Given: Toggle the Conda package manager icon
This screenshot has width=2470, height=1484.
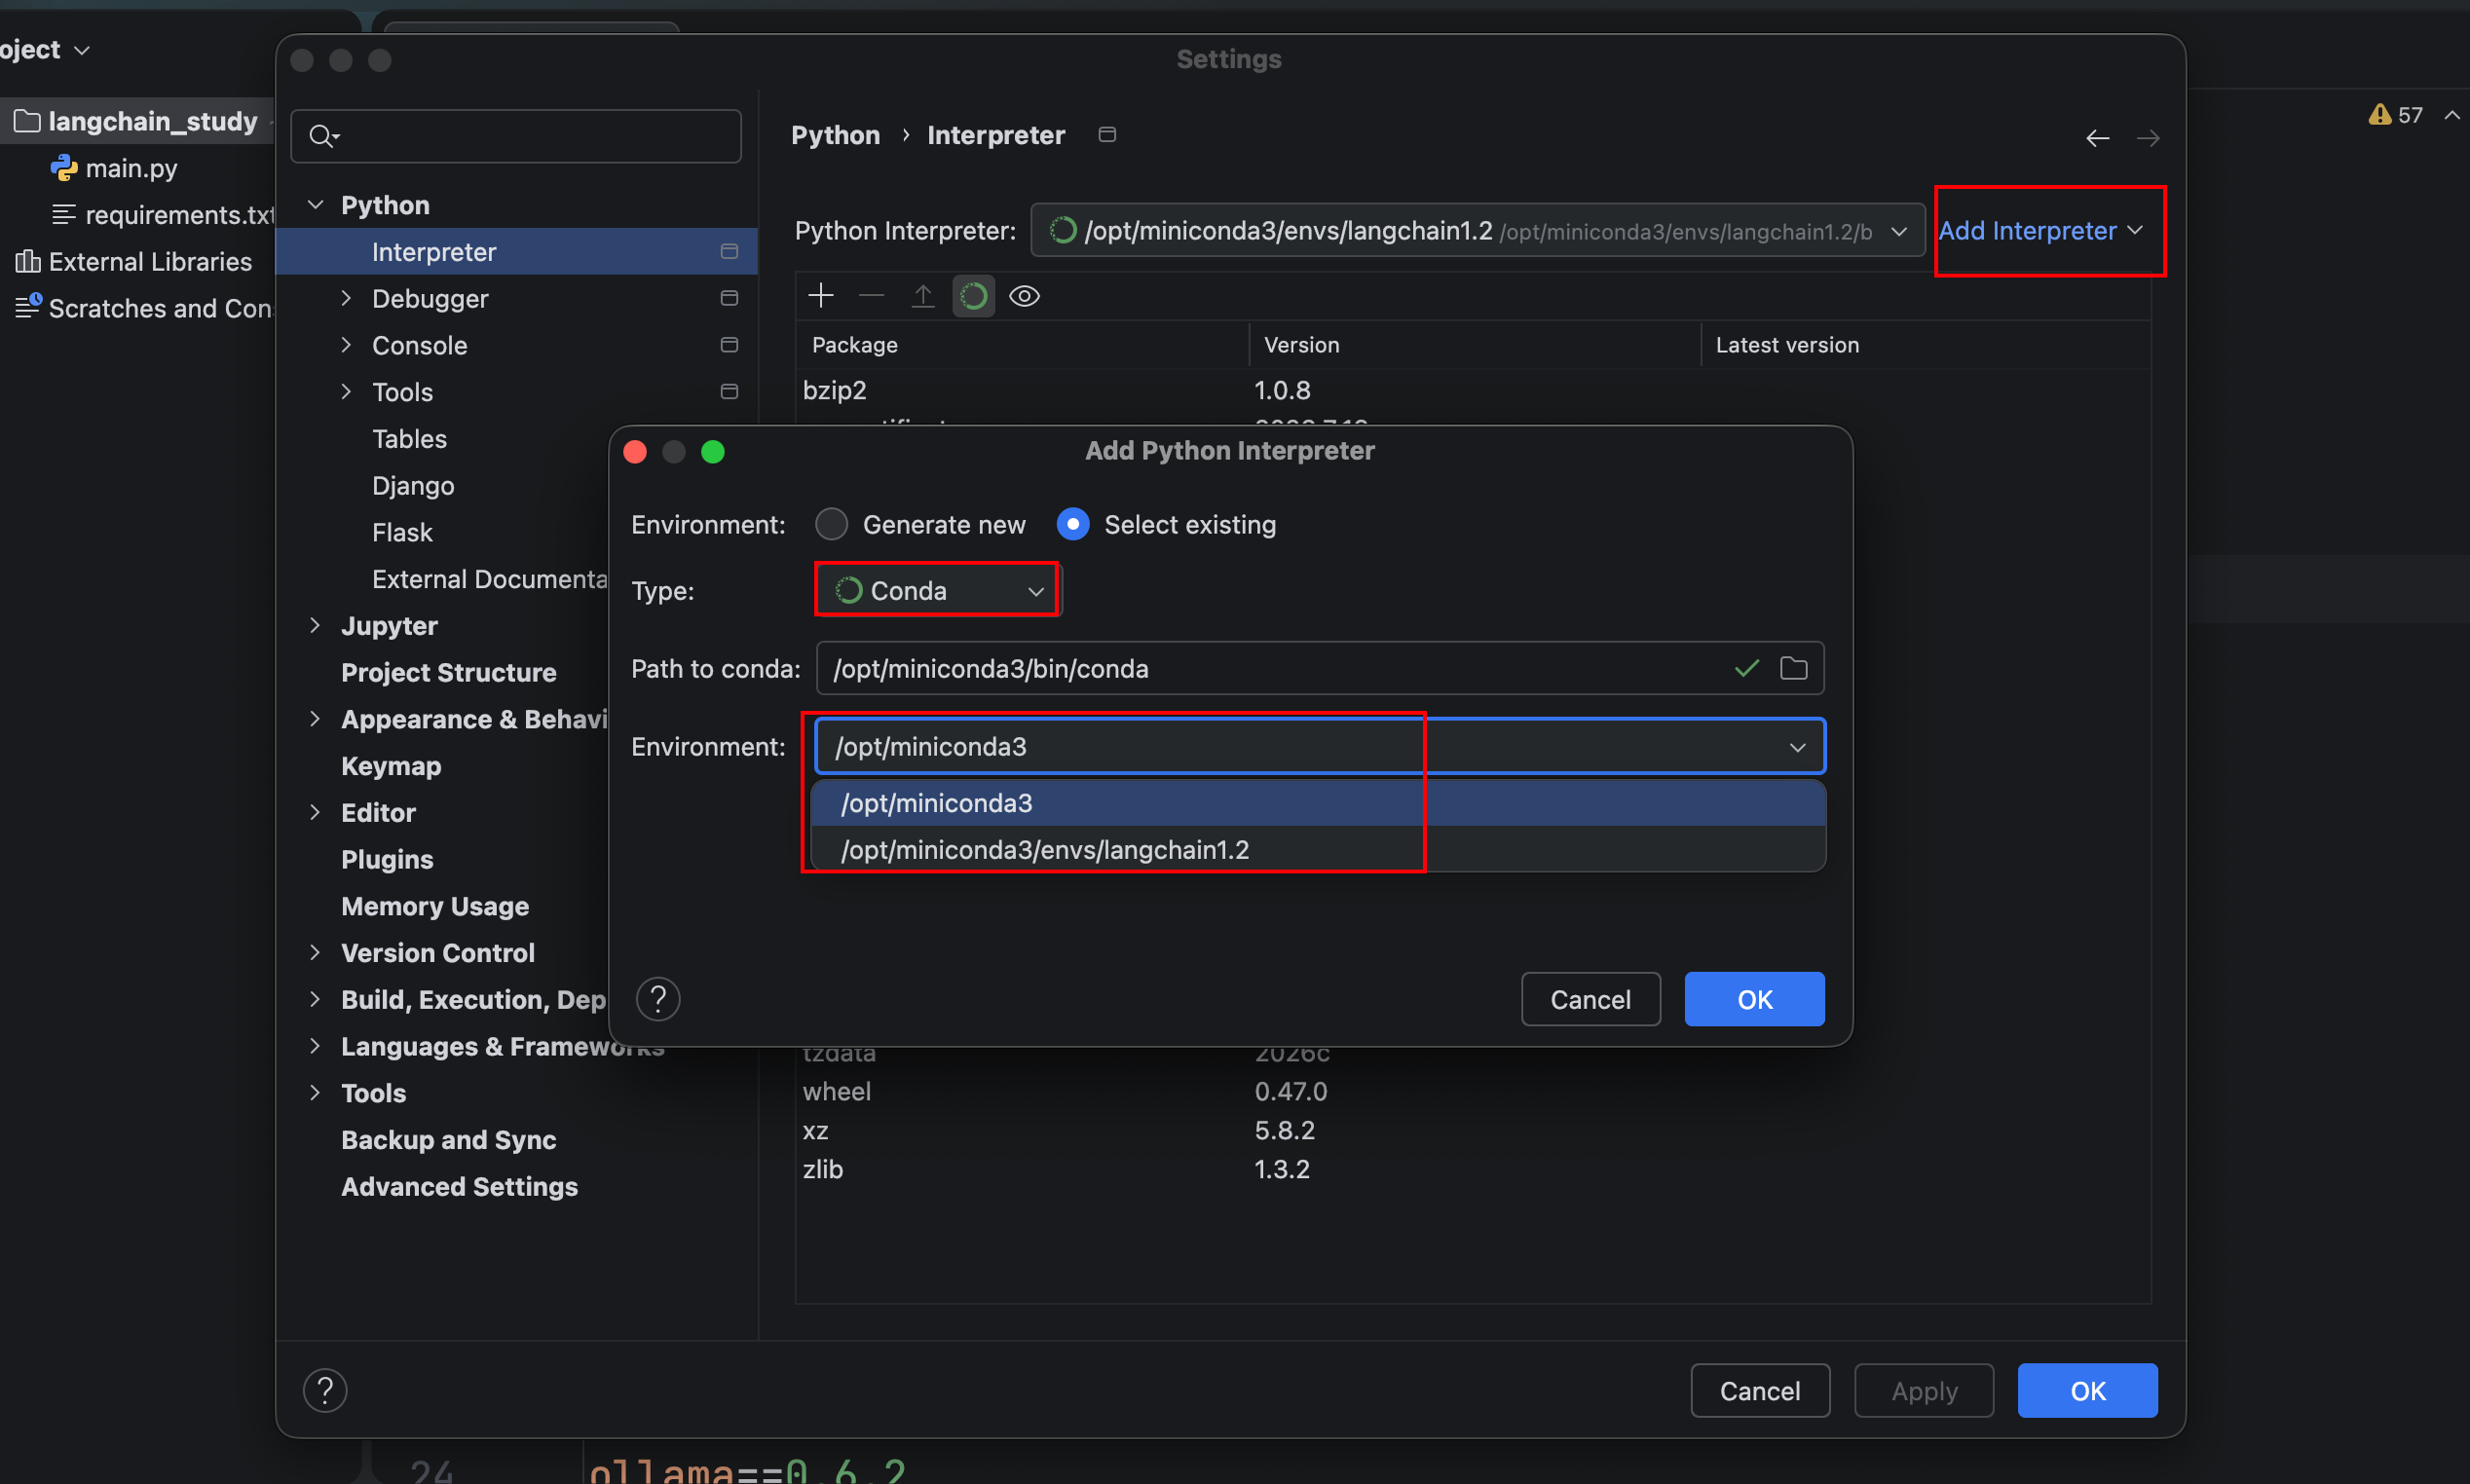Looking at the screenshot, I should click(973, 296).
